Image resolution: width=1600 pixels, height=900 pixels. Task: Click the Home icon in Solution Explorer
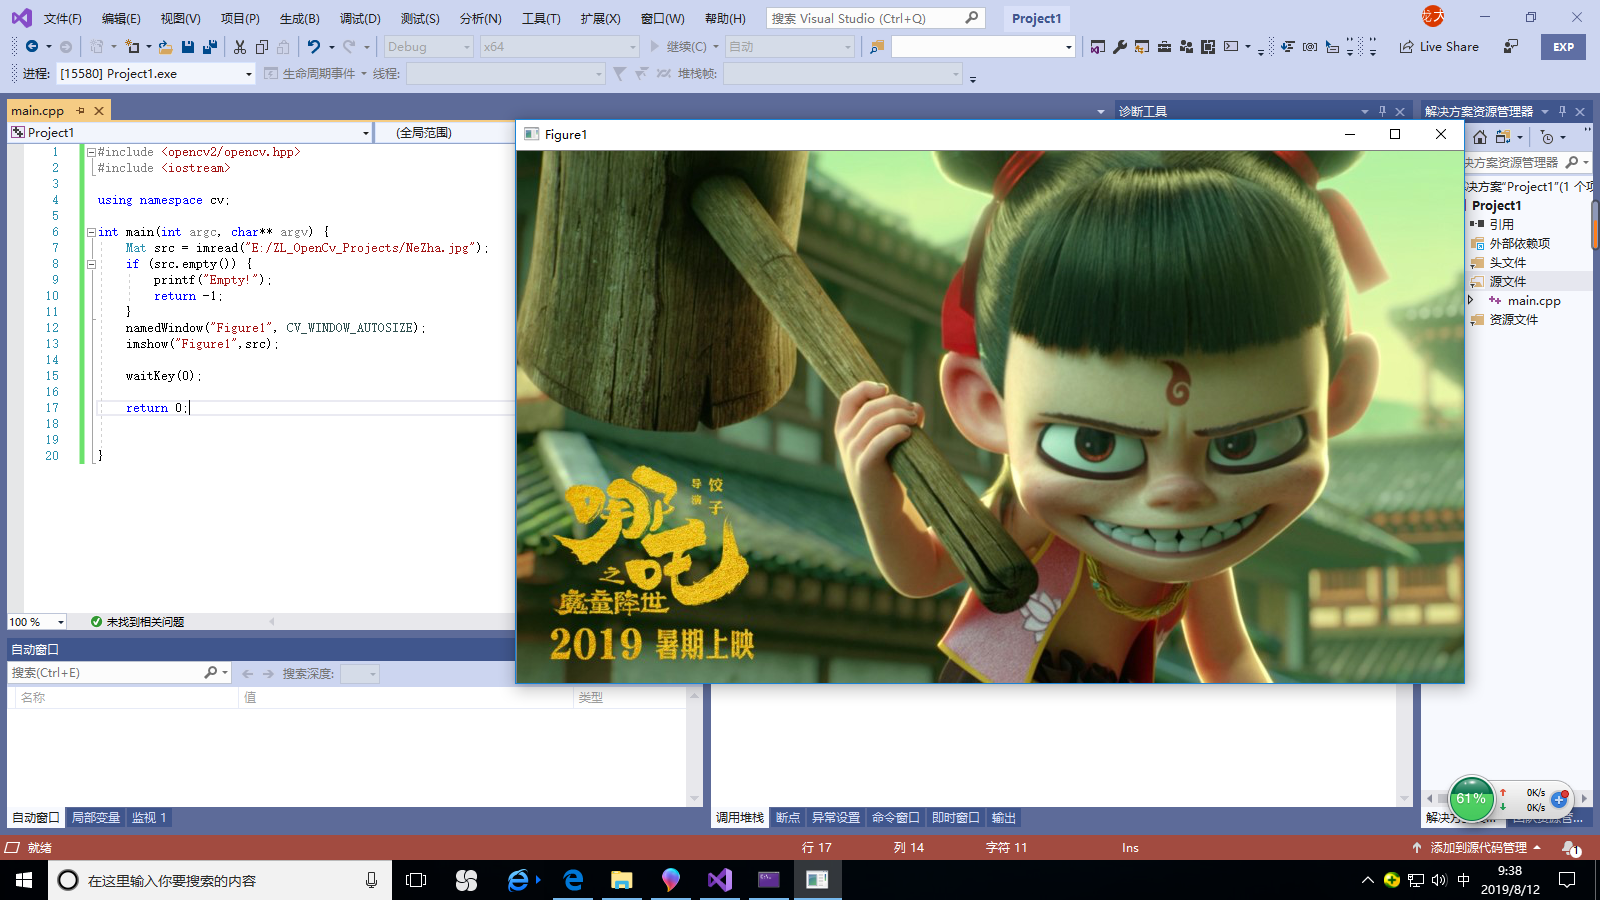point(1480,137)
